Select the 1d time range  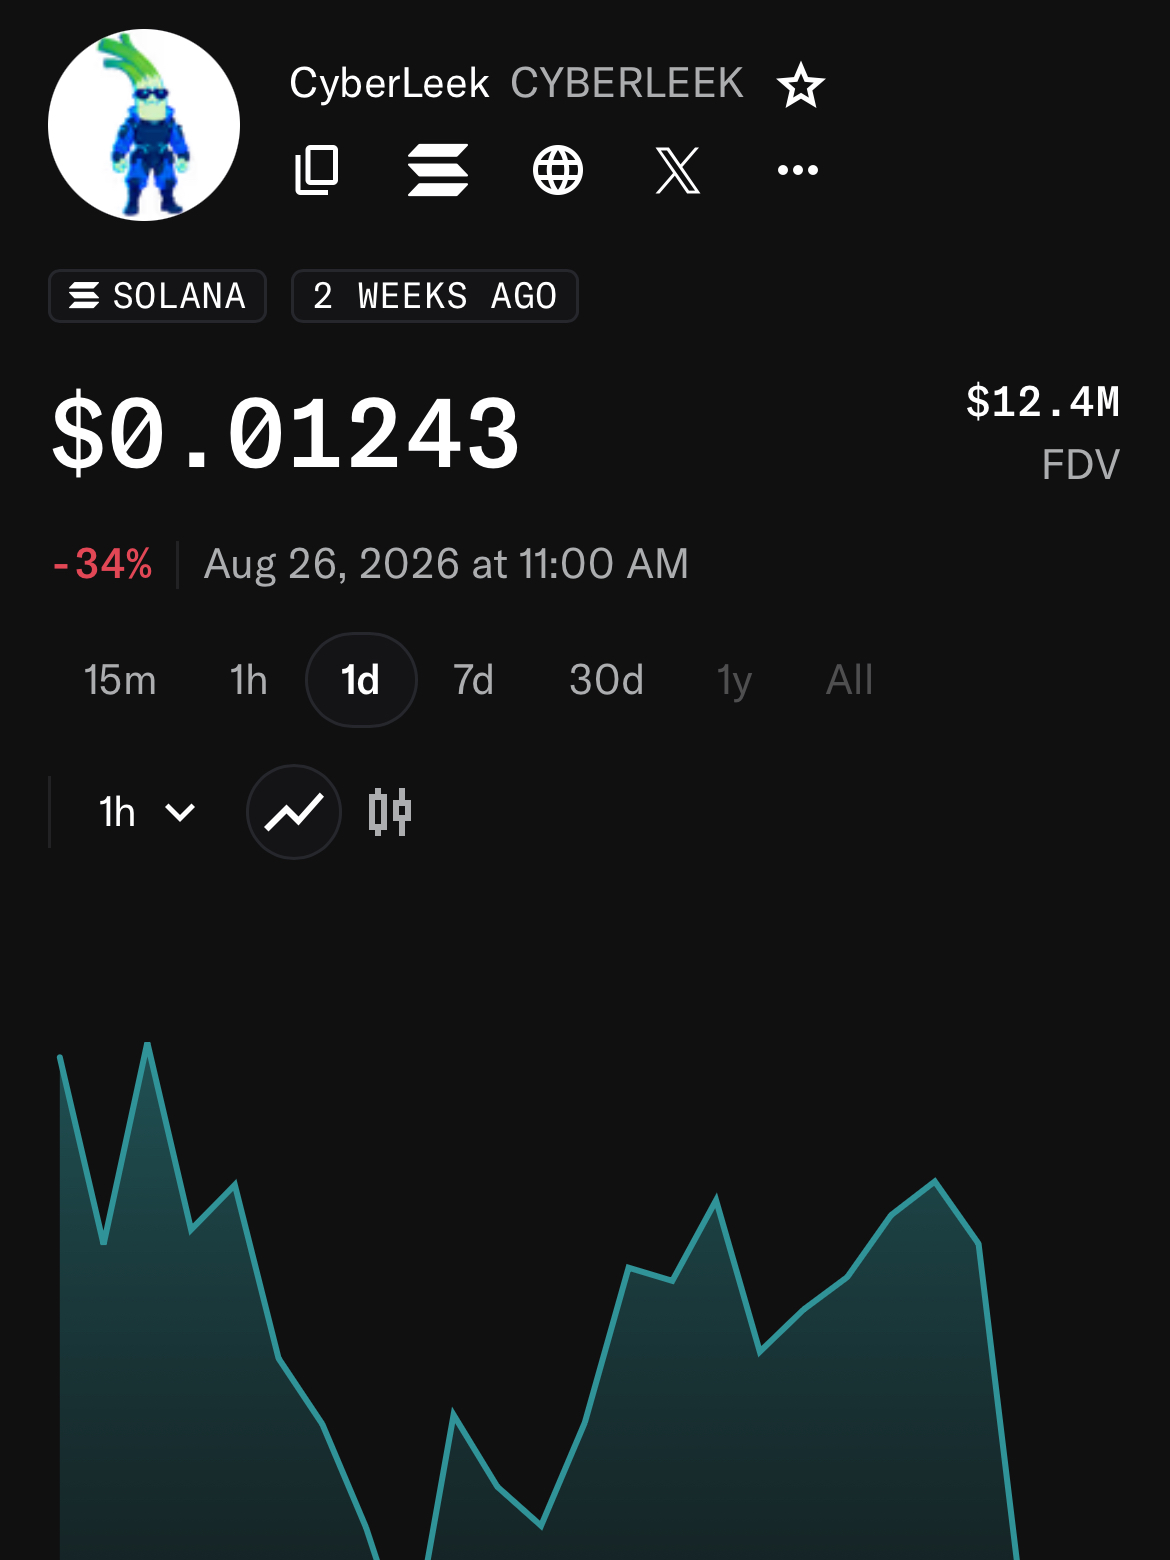coord(361,680)
